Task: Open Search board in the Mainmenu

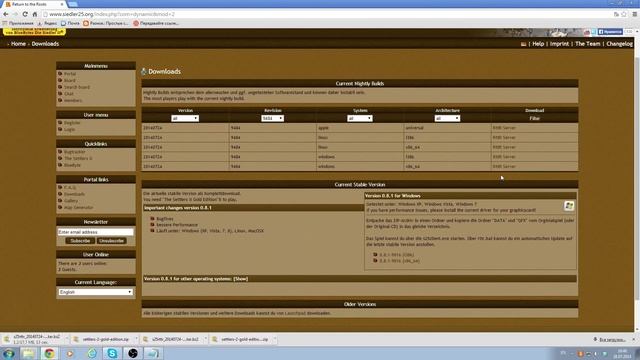Action: point(77,87)
